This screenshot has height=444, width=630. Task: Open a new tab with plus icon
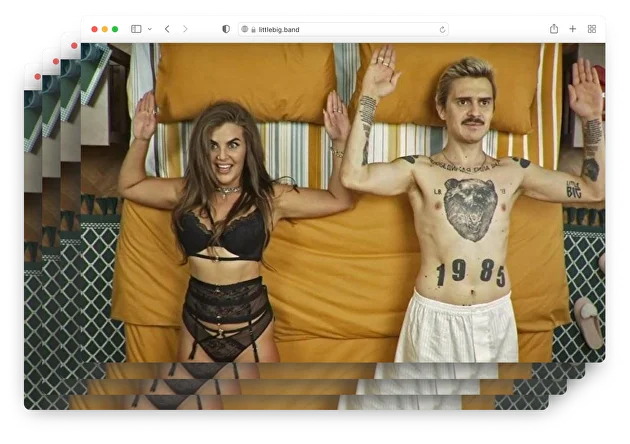tap(572, 29)
